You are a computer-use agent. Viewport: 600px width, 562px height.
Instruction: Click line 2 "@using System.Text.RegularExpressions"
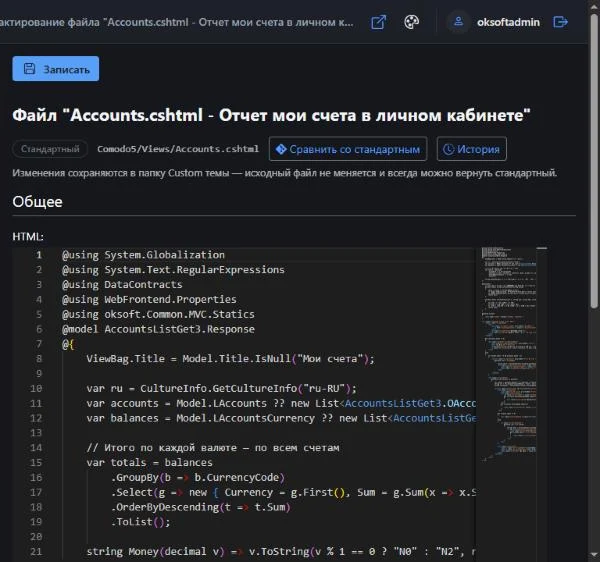pos(173,270)
